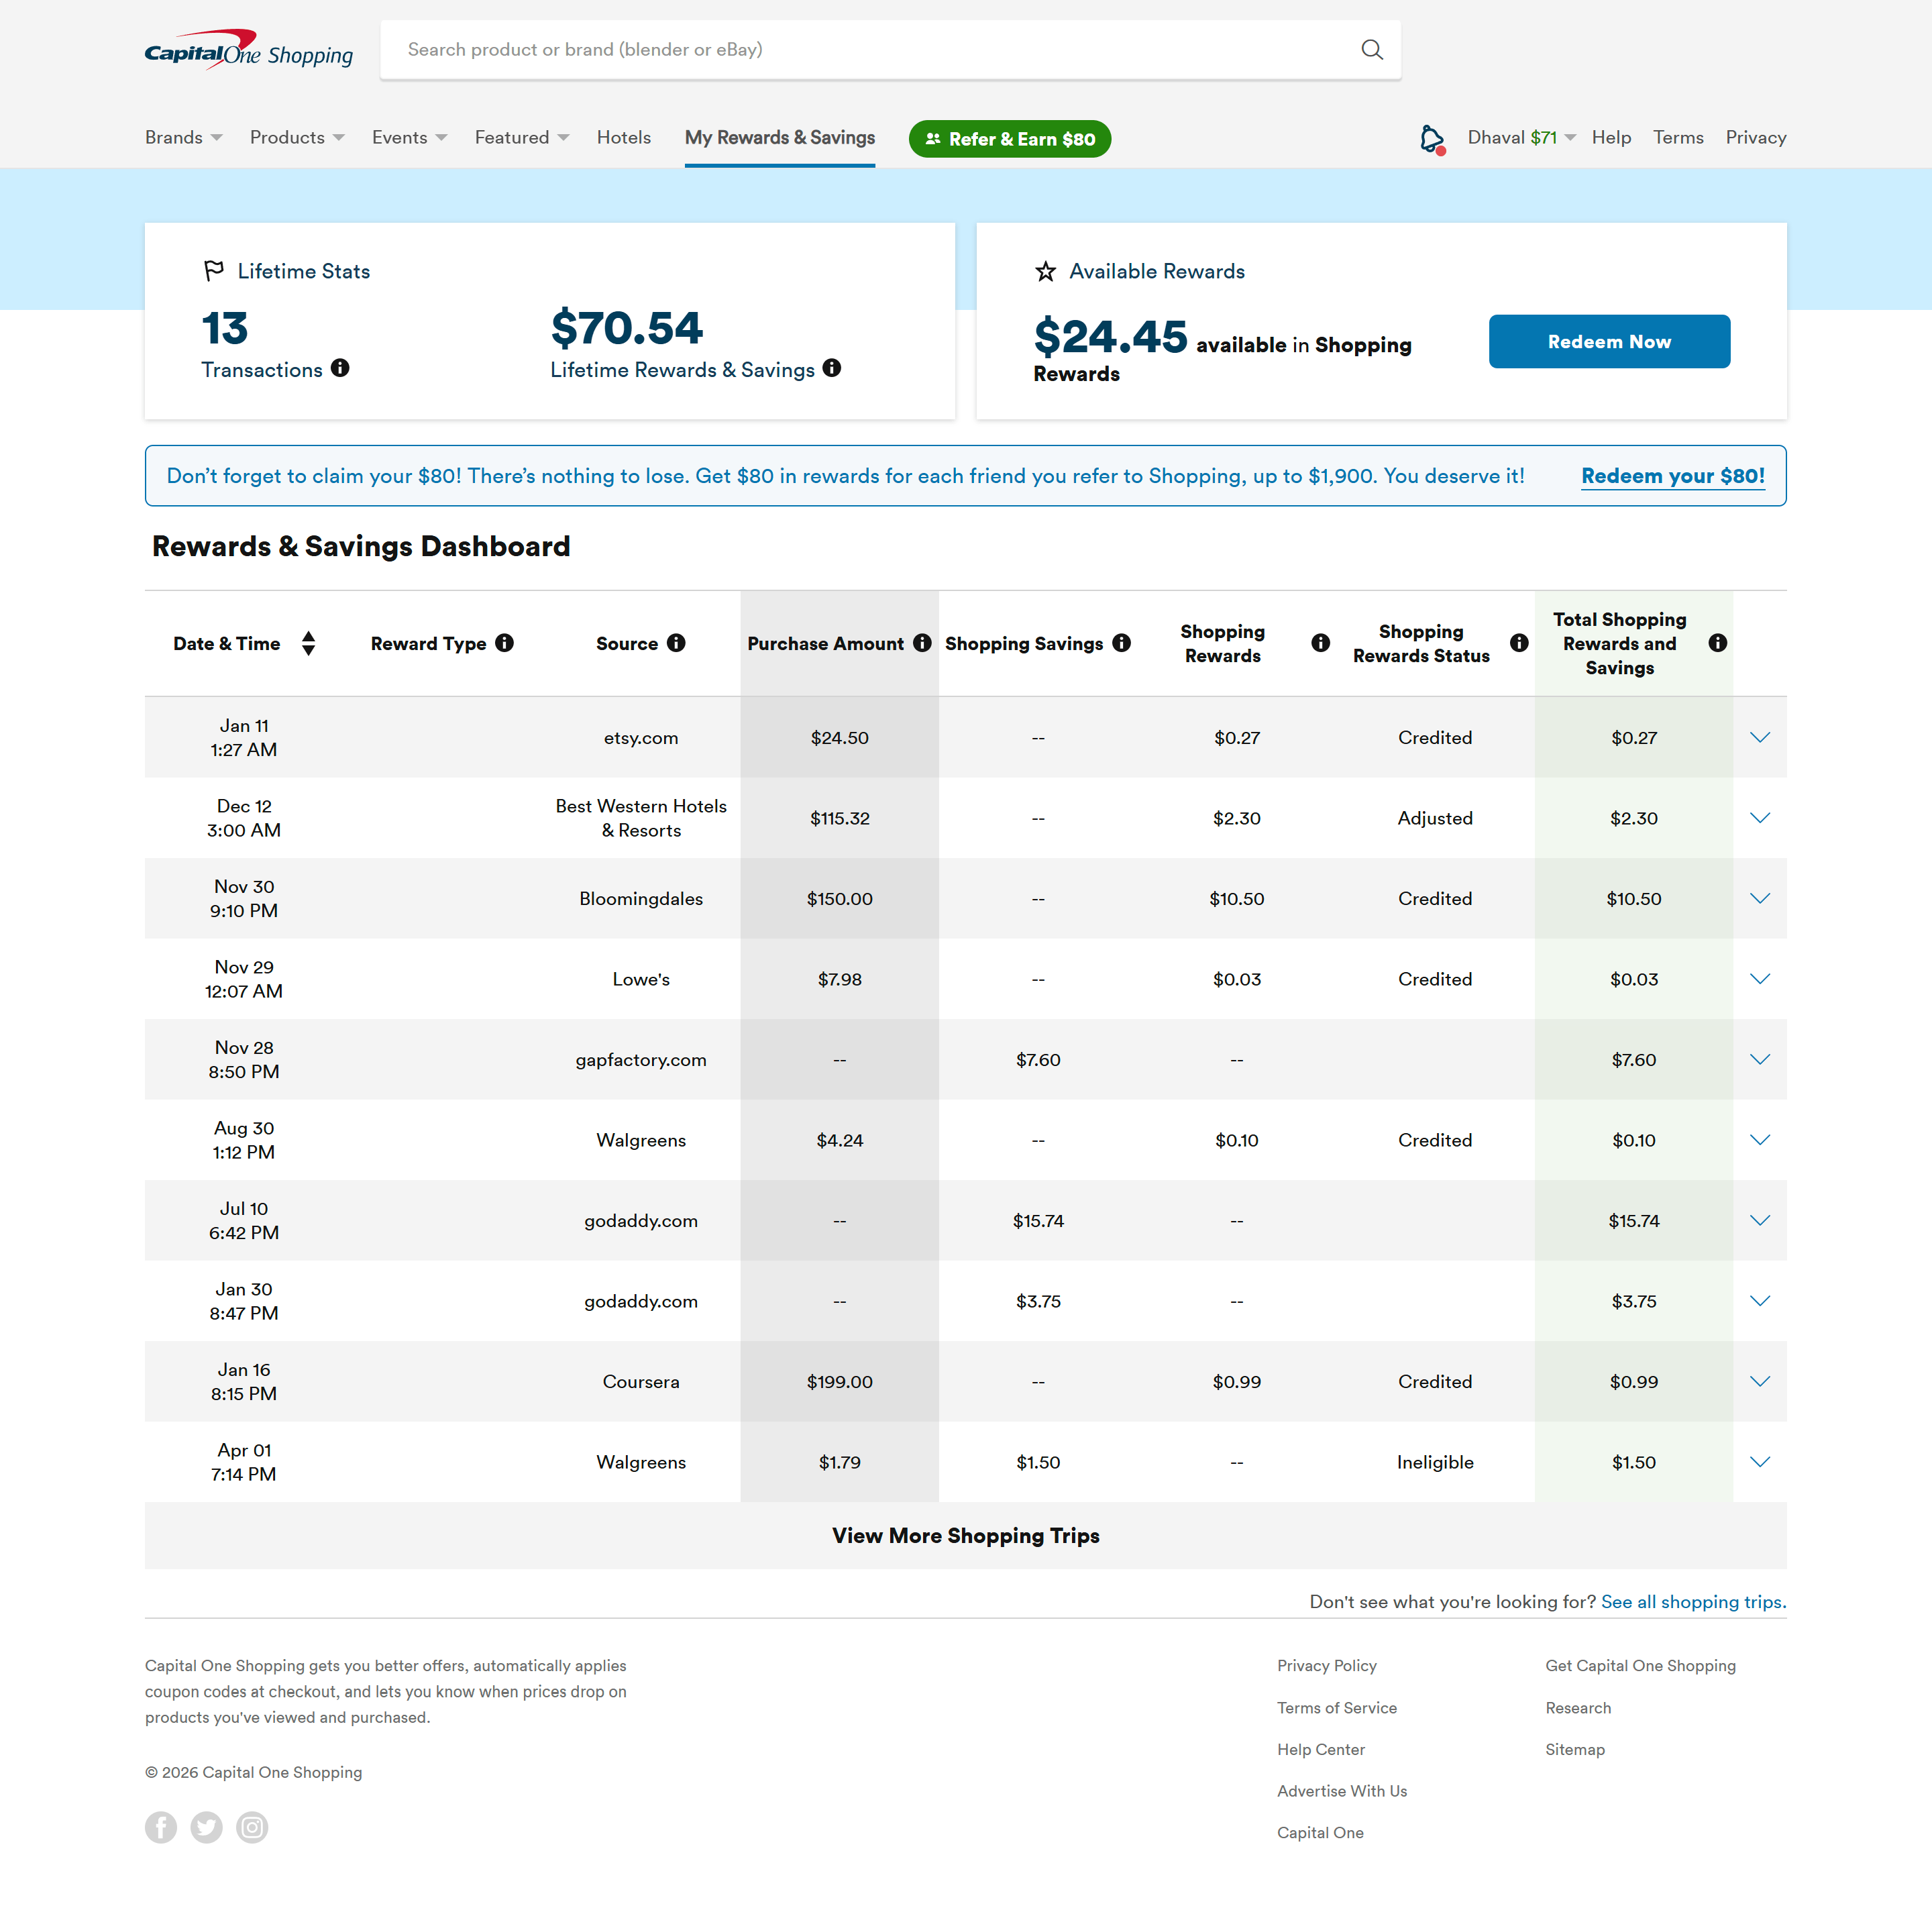Click the Refer & Earn $80 button

pos(1010,139)
